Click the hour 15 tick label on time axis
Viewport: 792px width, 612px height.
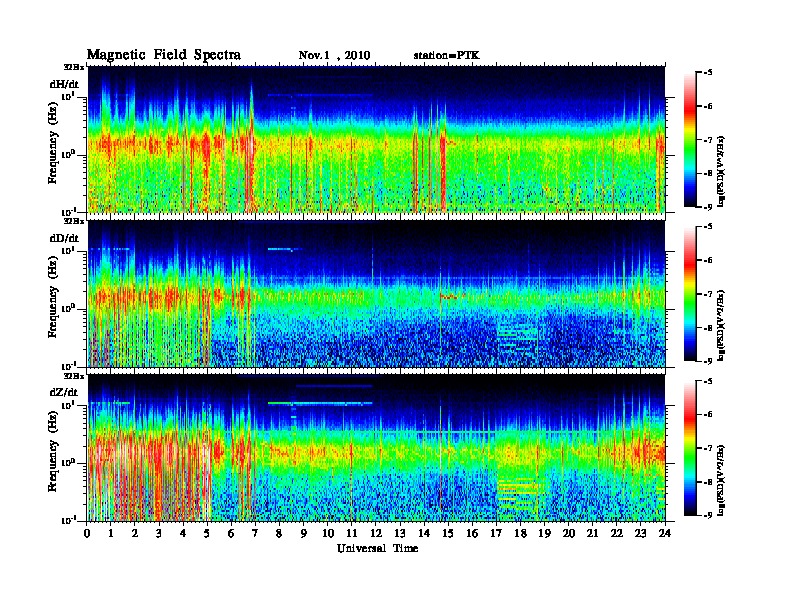(x=449, y=534)
